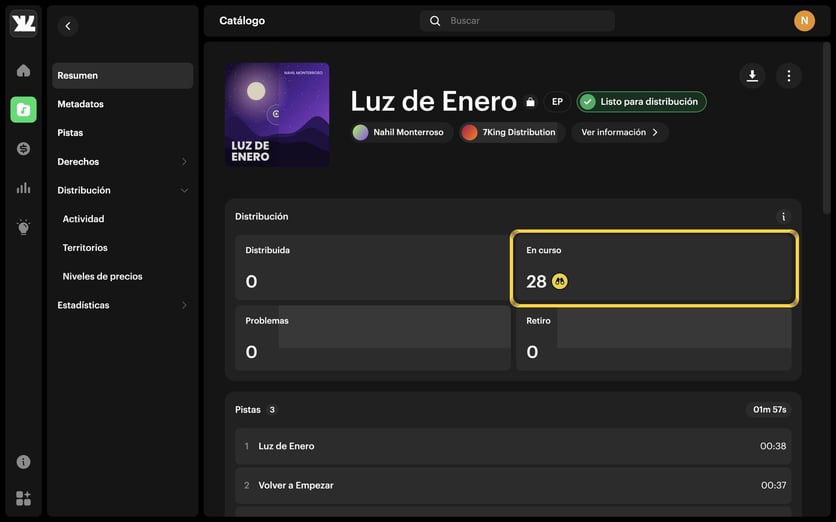Open the info icon in left rail
Image resolution: width=836 pixels, height=522 pixels.
23,462
